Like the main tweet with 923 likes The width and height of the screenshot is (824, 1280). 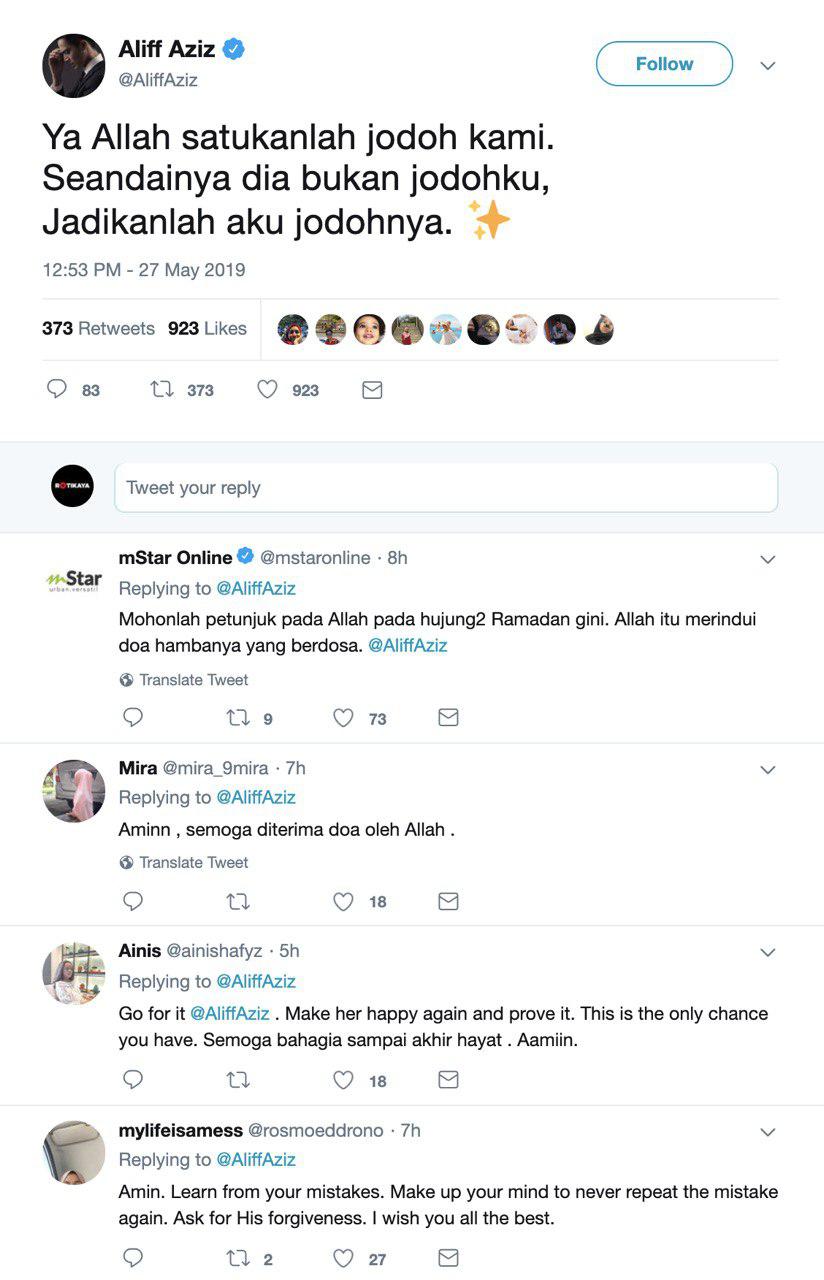267,390
